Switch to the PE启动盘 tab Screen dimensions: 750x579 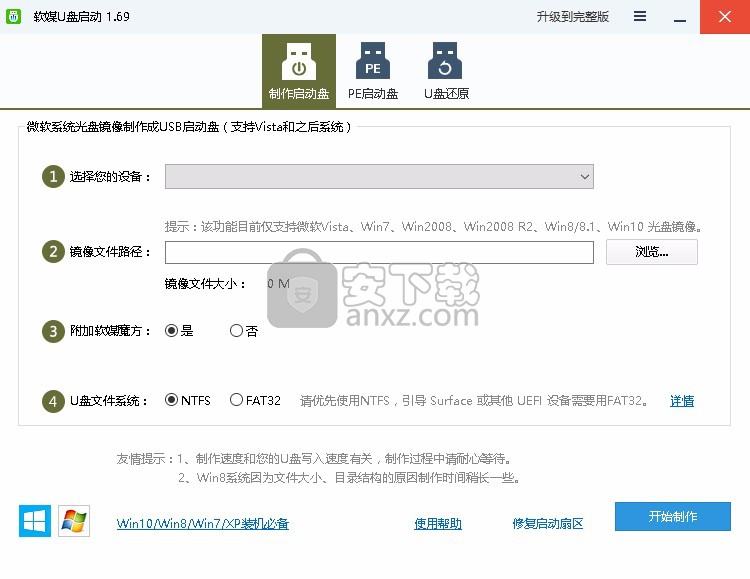(x=373, y=71)
